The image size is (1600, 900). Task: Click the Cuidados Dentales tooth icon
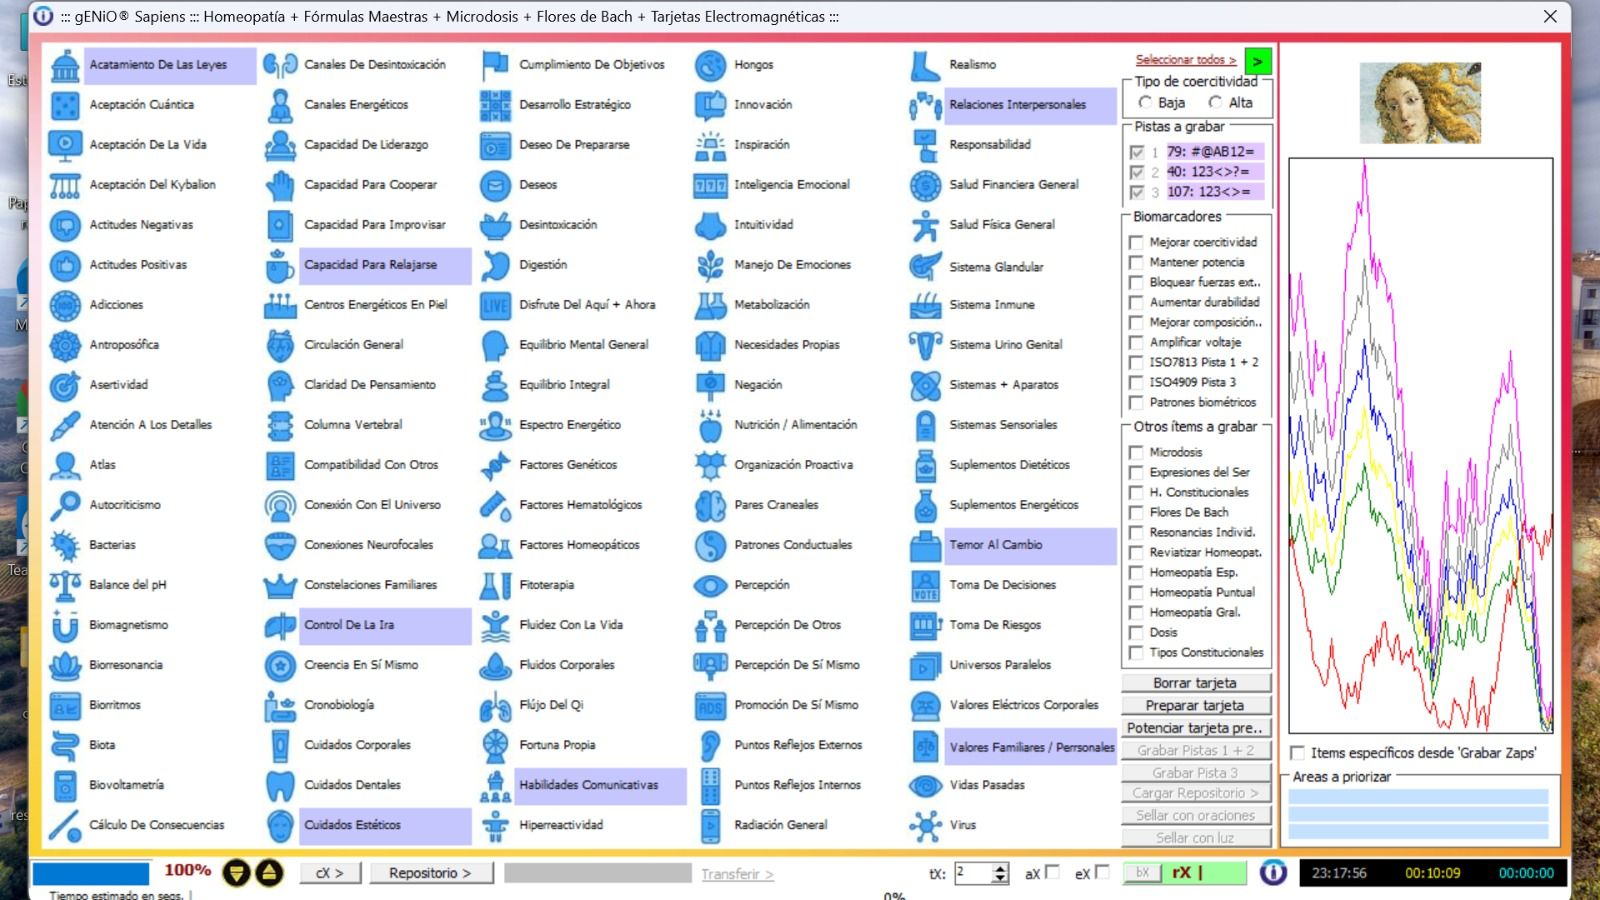point(280,785)
